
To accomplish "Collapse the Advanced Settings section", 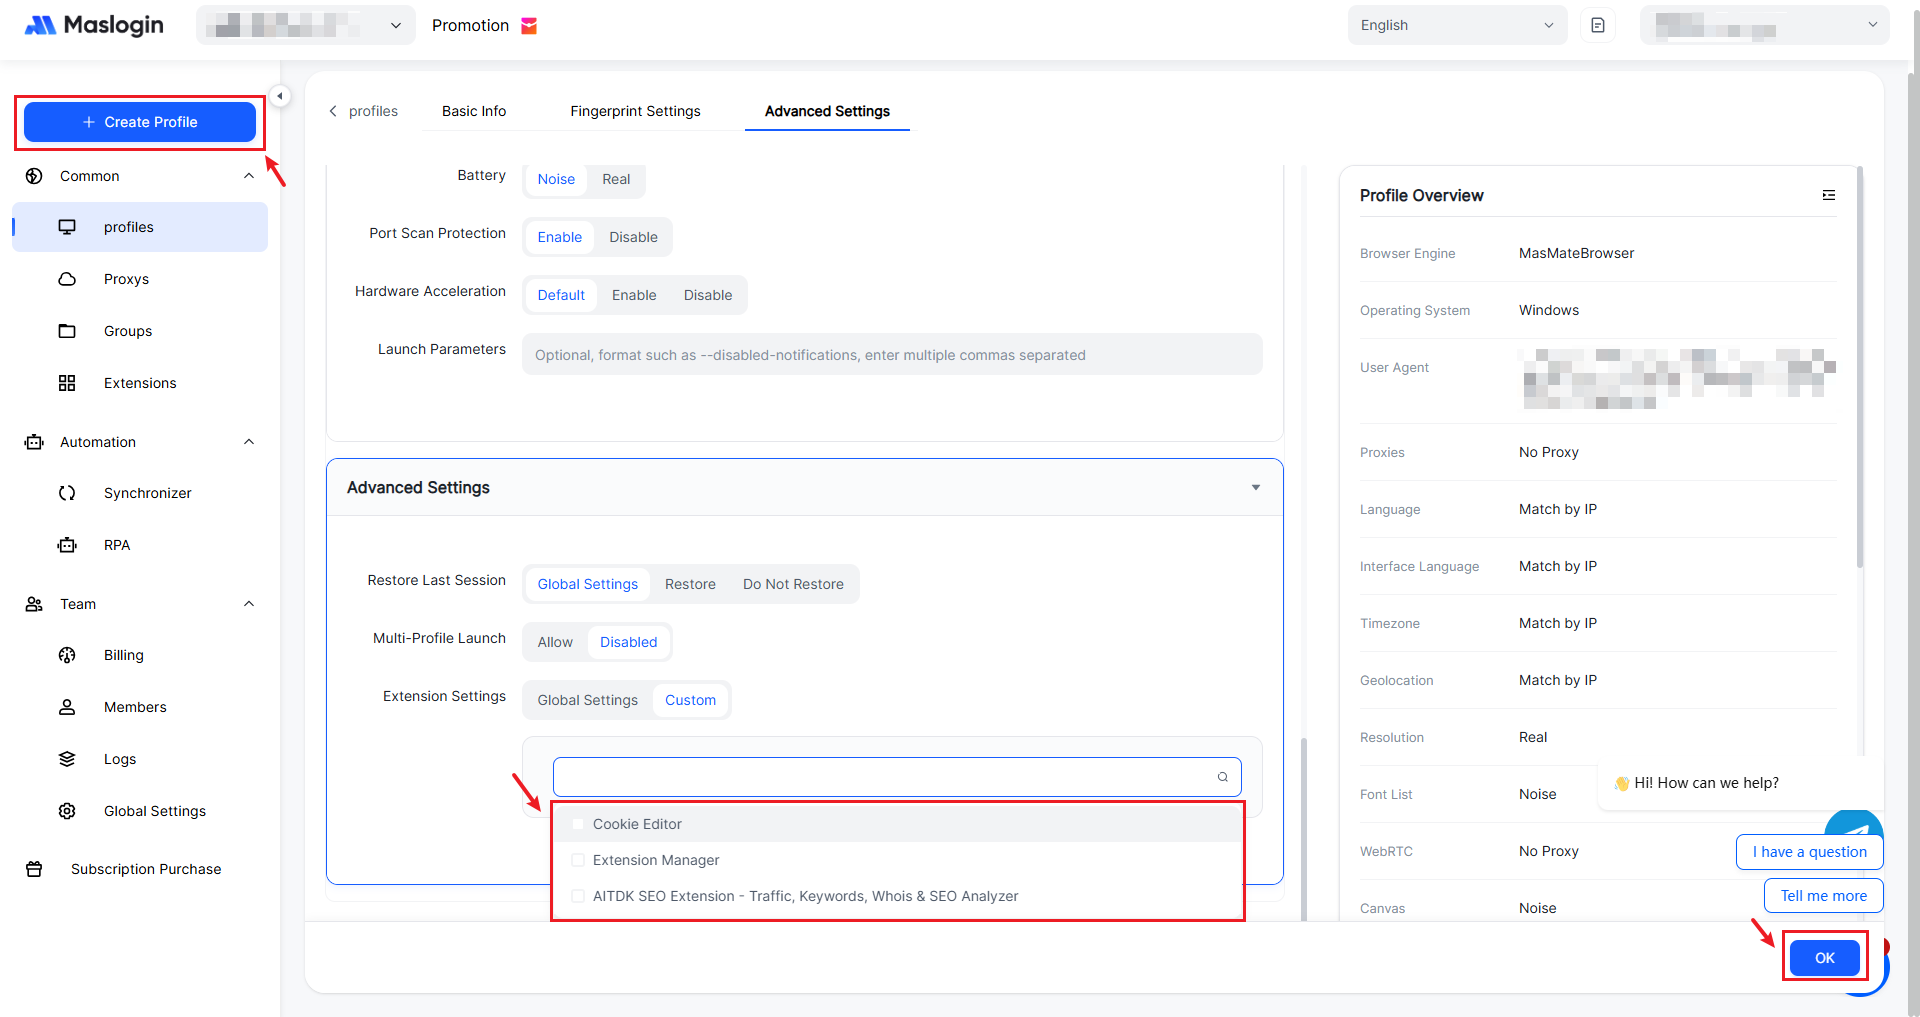I will (x=1255, y=488).
